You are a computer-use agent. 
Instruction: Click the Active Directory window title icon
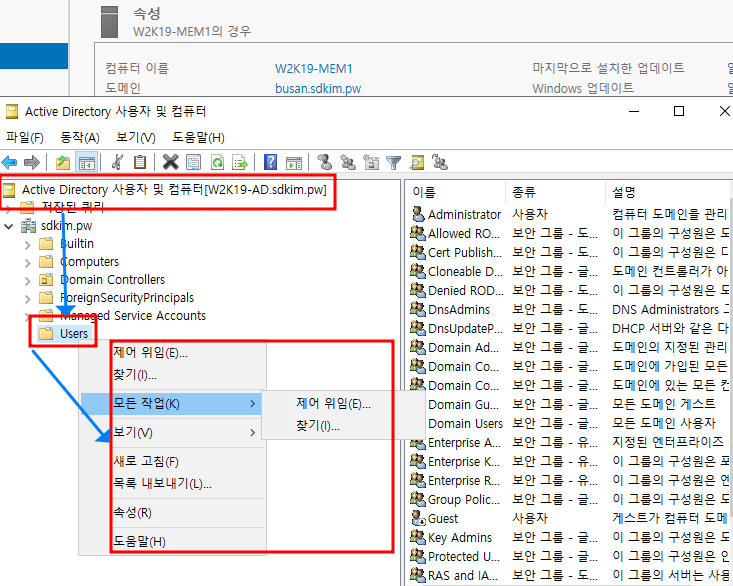tap(12, 112)
